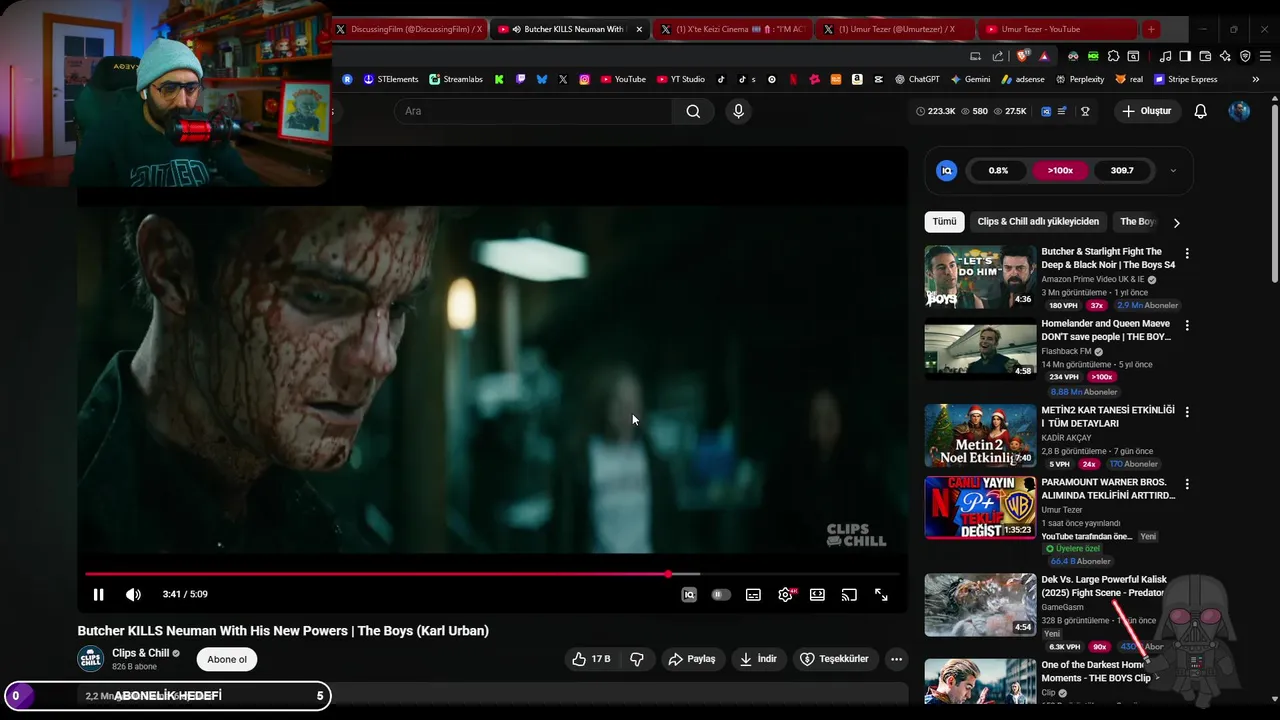Open YT Studio bookmark
Screen dimensions: 1280x720
pyautogui.click(x=681, y=79)
